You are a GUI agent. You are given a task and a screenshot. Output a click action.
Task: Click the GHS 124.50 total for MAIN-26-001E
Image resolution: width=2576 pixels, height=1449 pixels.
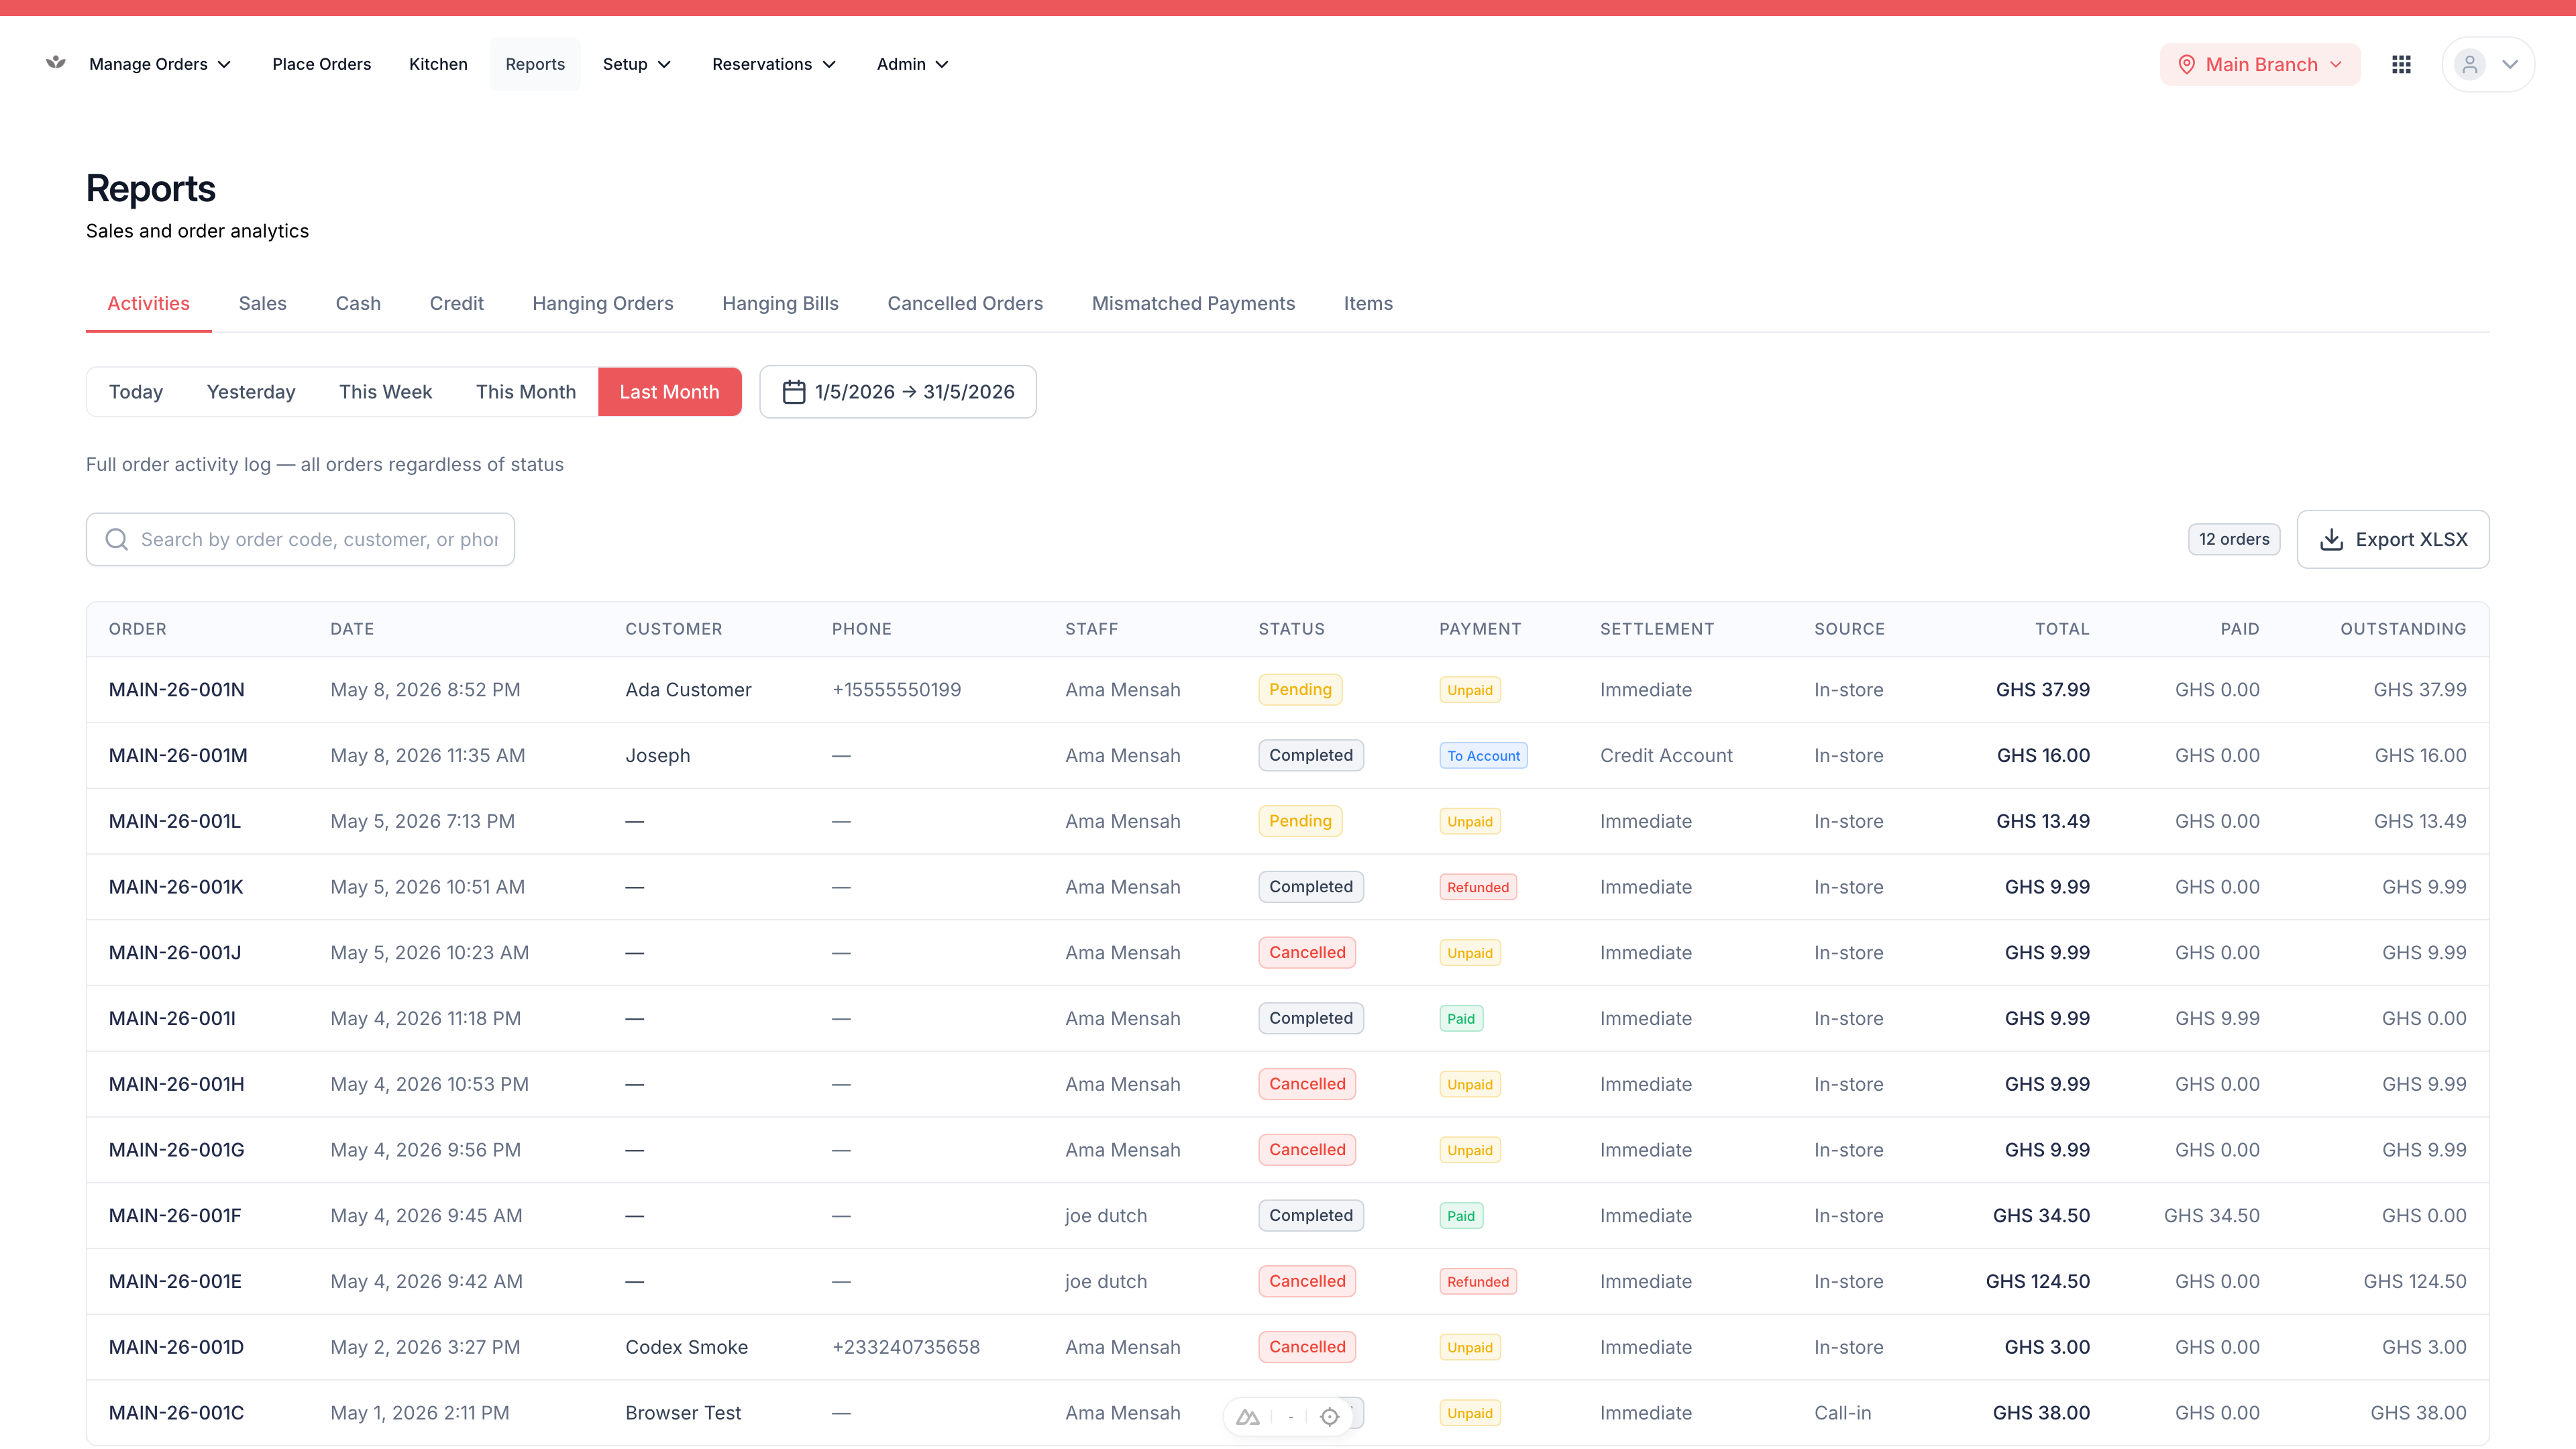(2038, 1282)
